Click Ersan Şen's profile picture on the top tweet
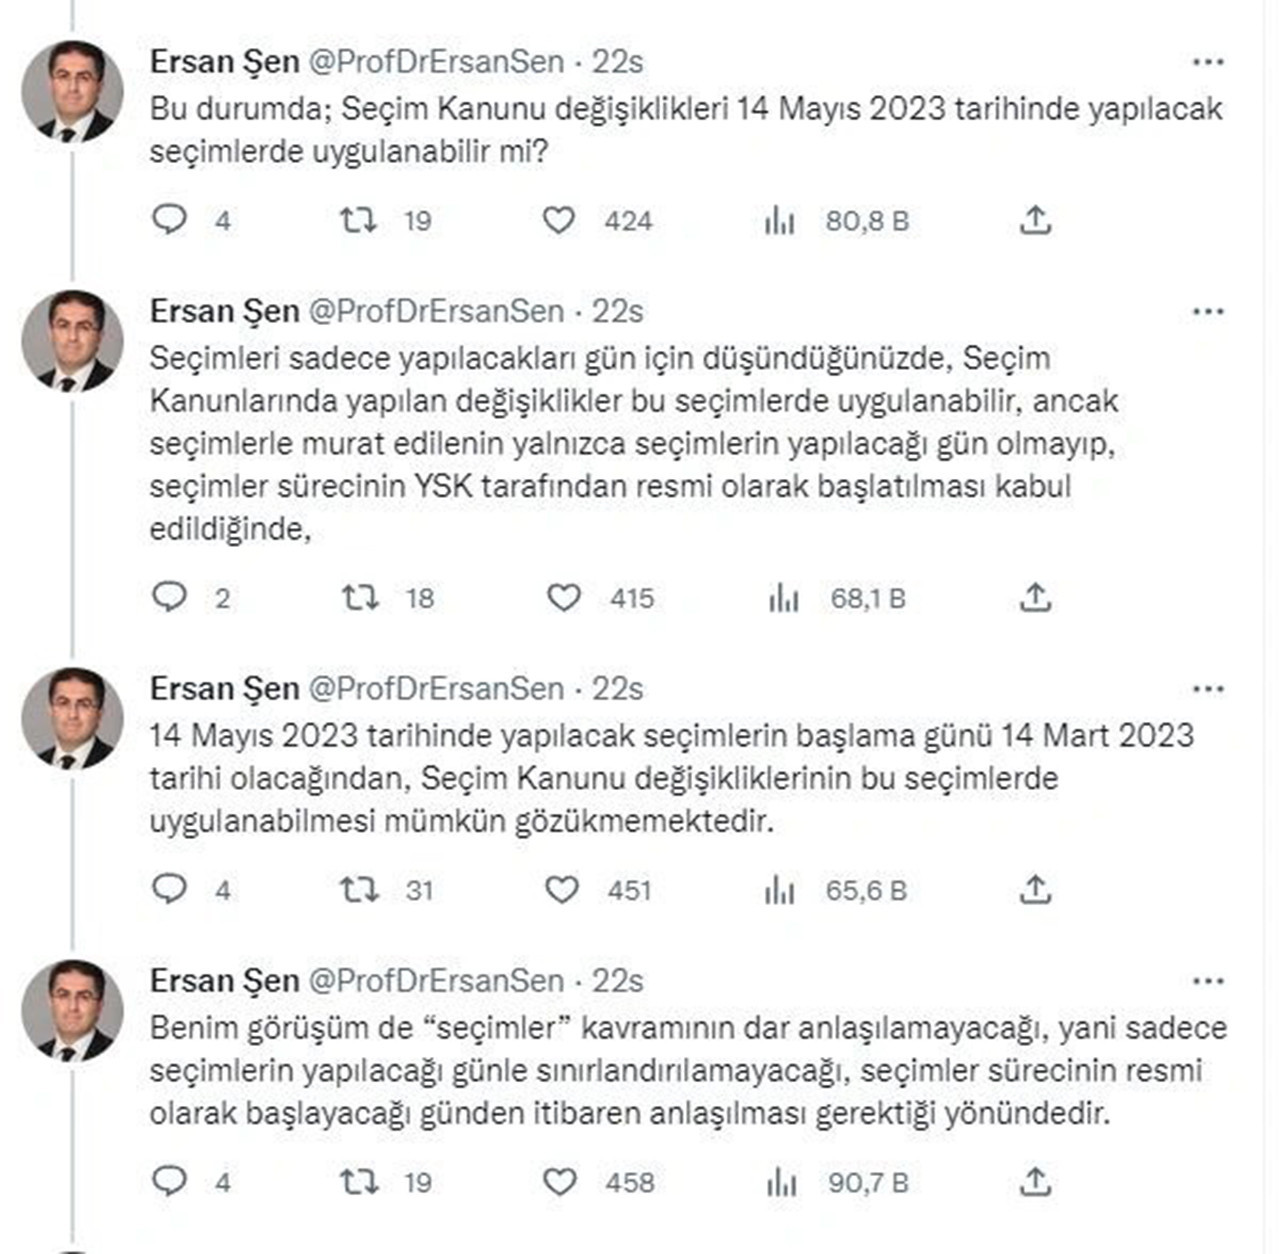Viewport: 1280px width, 1254px height. pos(70,84)
